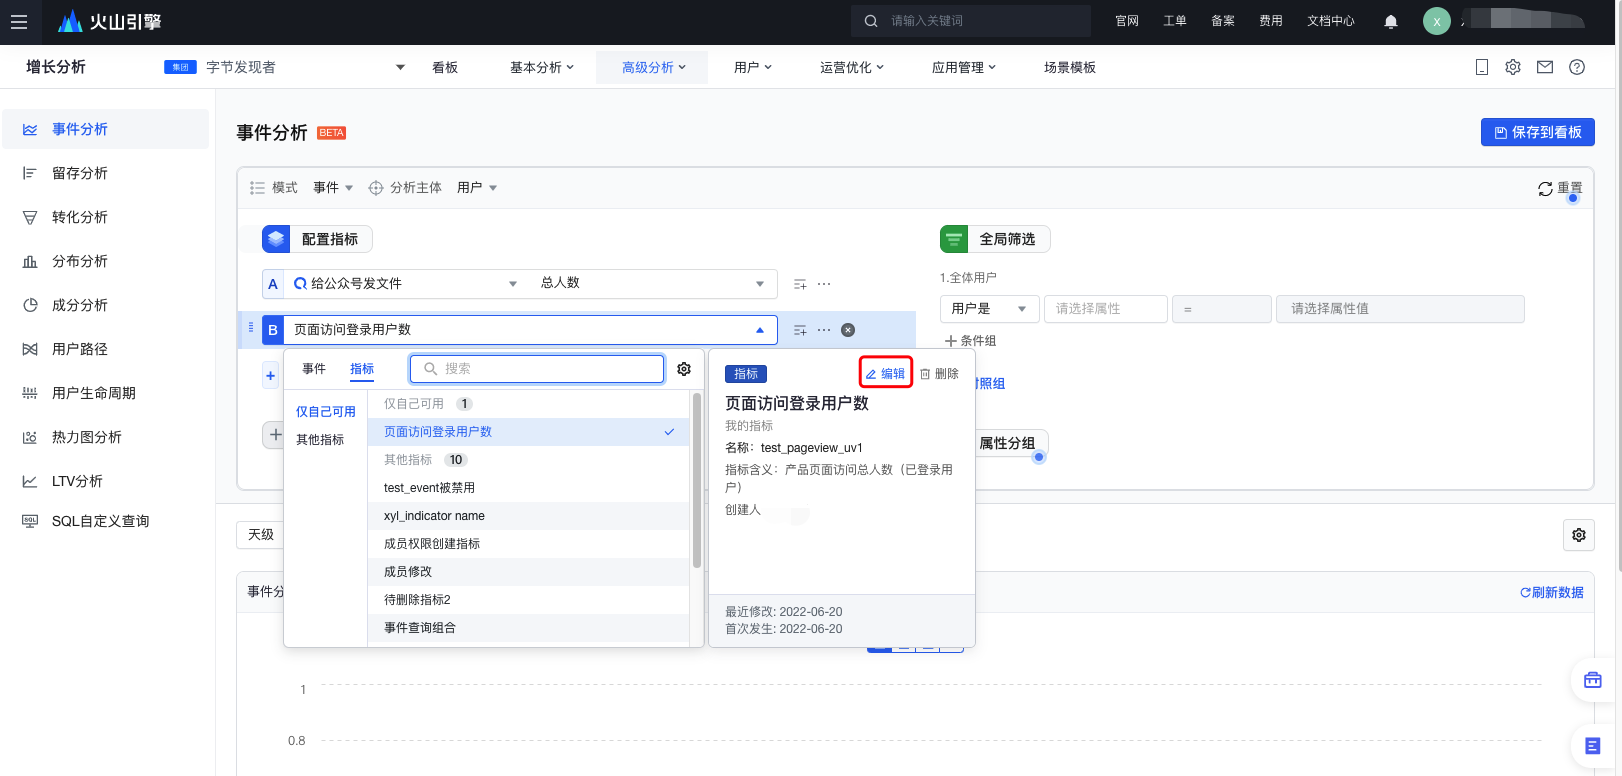This screenshot has width=1622, height=776.
Task: Open the 模式 事件 dropdown
Action: coord(333,188)
